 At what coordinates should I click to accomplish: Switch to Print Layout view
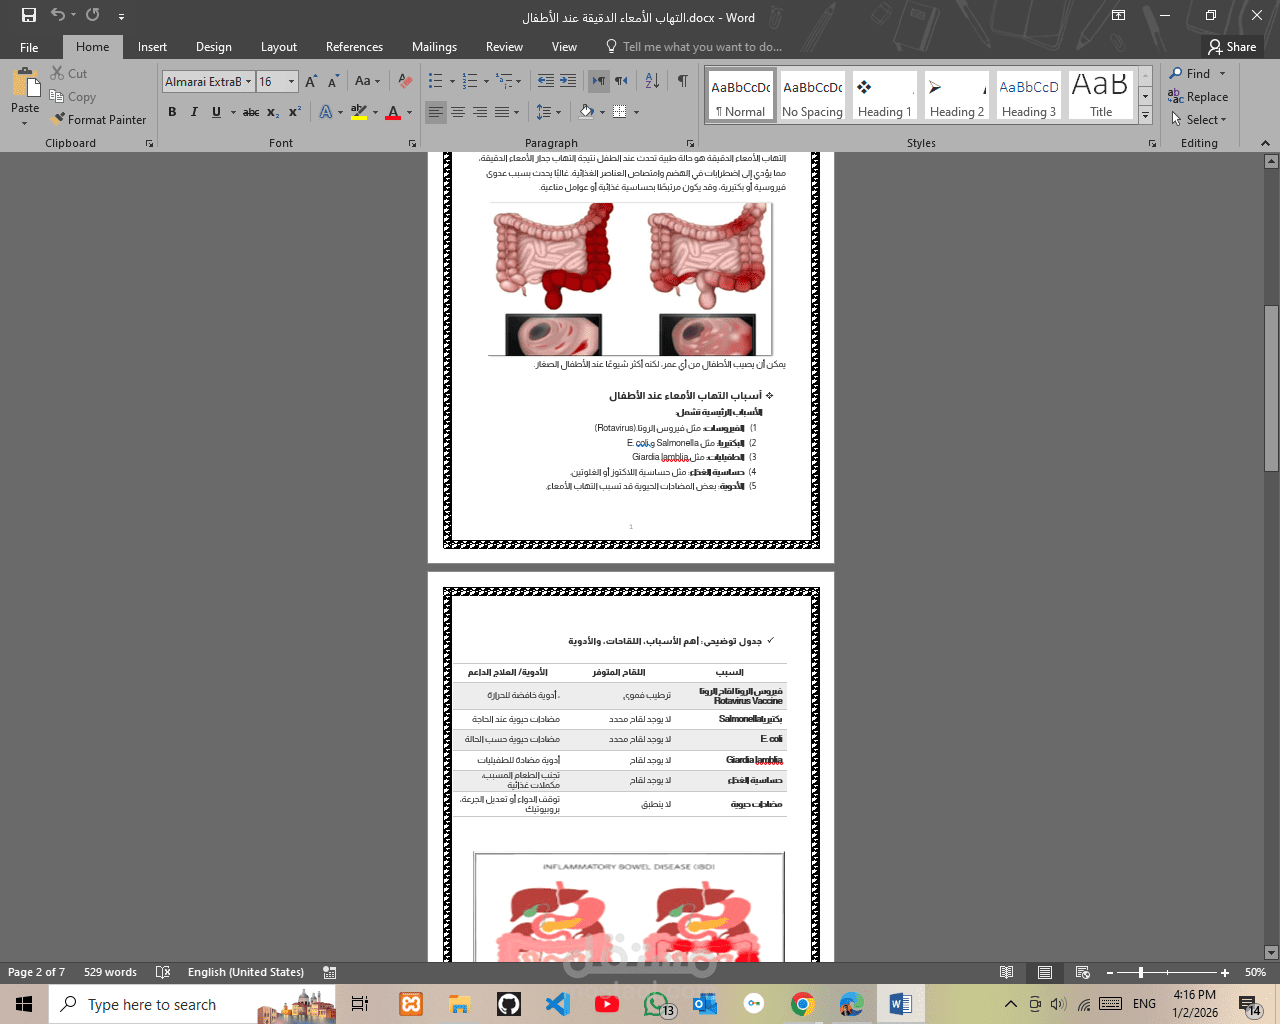(1045, 972)
